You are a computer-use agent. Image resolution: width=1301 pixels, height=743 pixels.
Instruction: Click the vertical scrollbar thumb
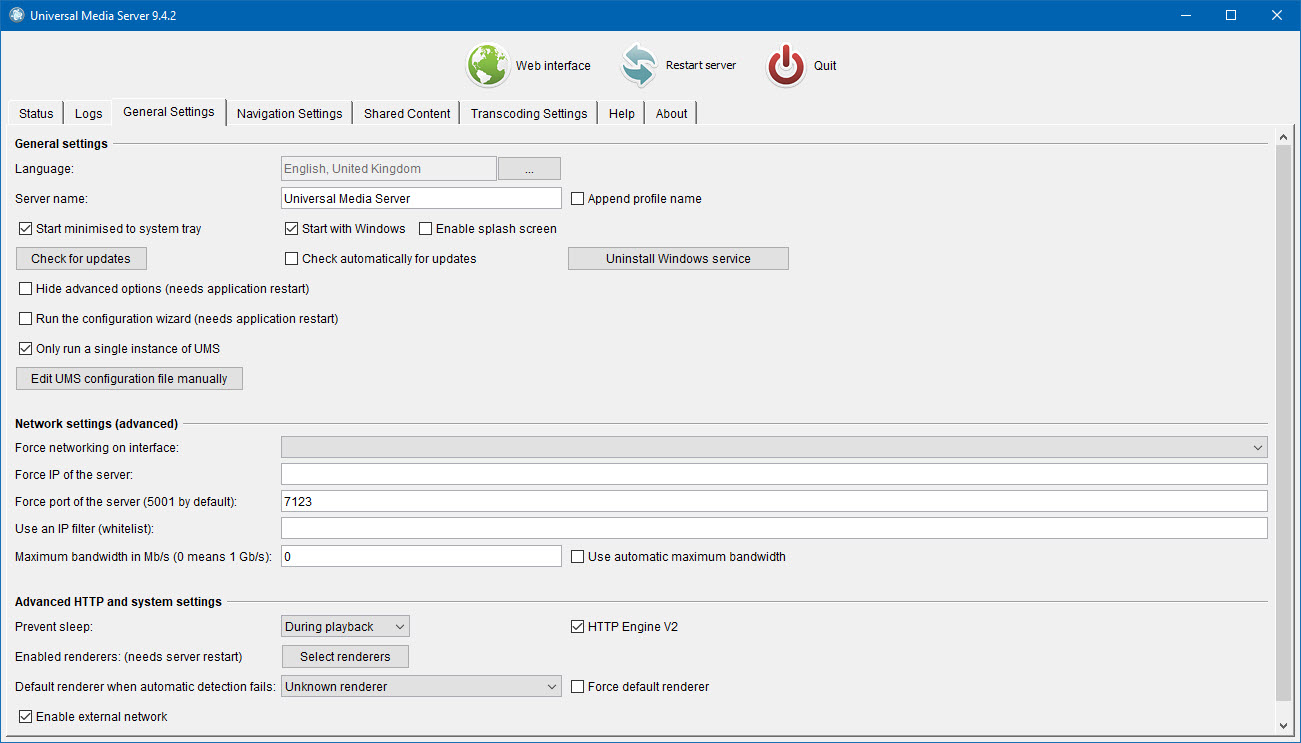1285,423
